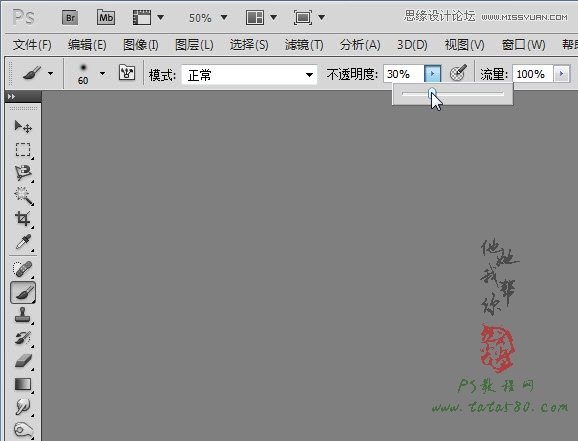
Task: Toggle tablet pressure for opacity icon
Action: pos(458,73)
